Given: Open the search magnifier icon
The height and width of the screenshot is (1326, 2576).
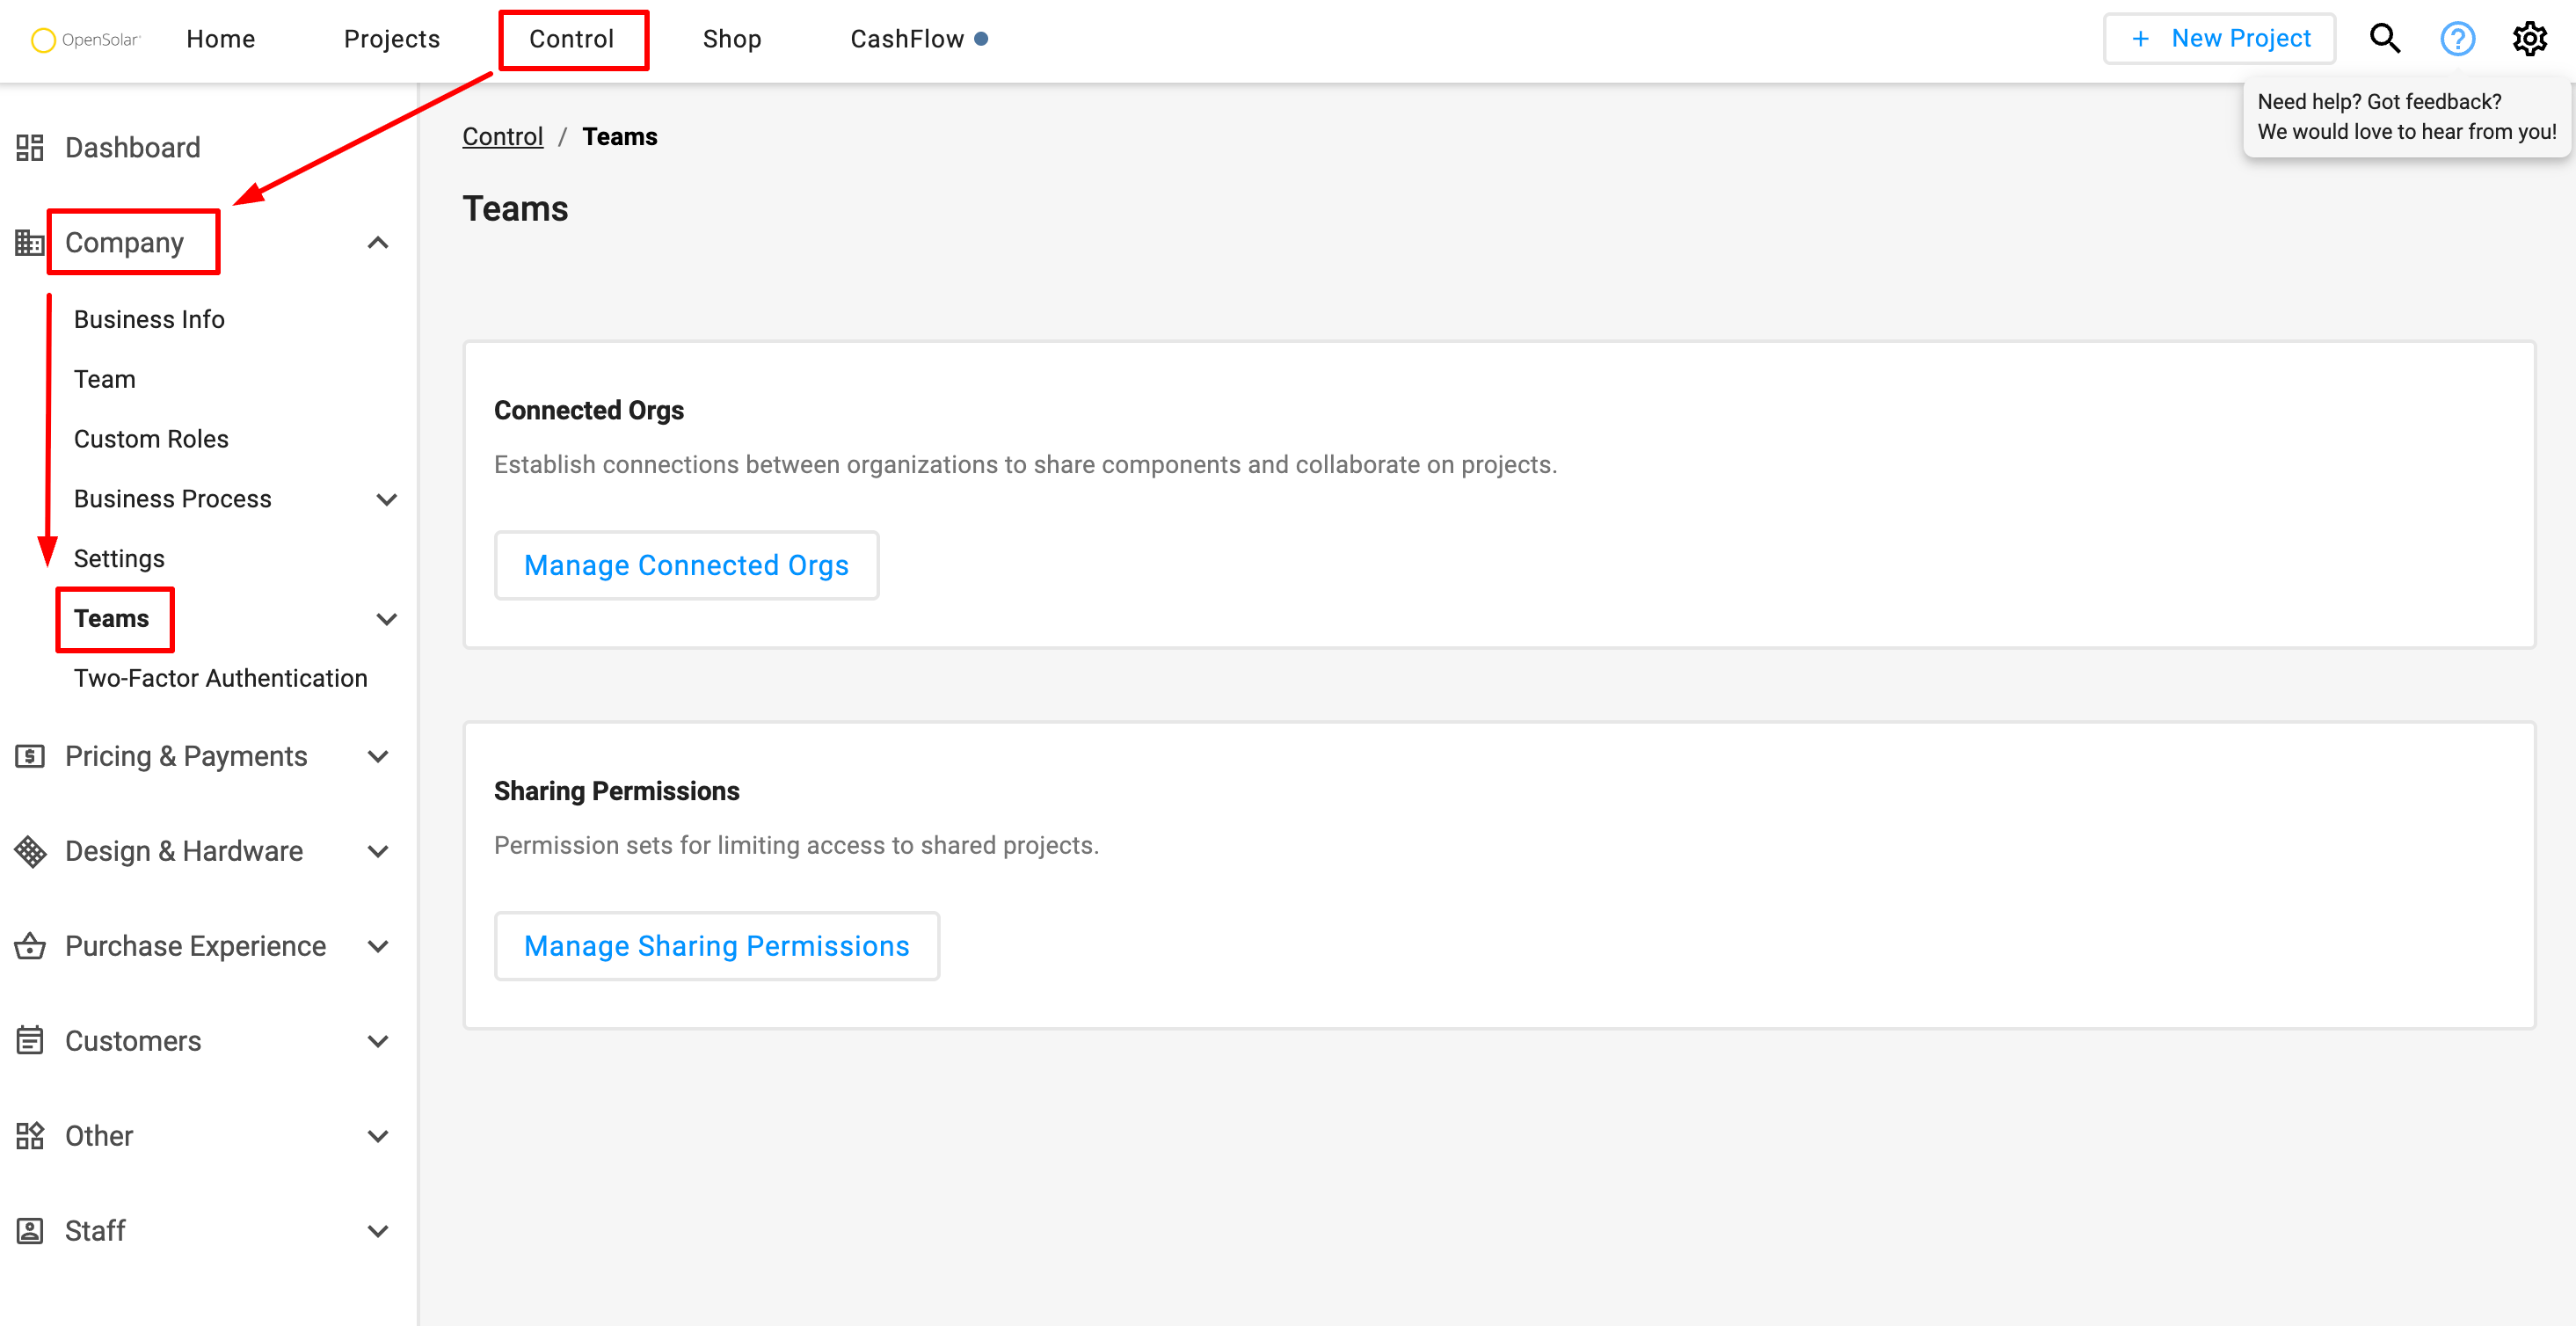Looking at the screenshot, I should pyautogui.click(x=2385, y=39).
